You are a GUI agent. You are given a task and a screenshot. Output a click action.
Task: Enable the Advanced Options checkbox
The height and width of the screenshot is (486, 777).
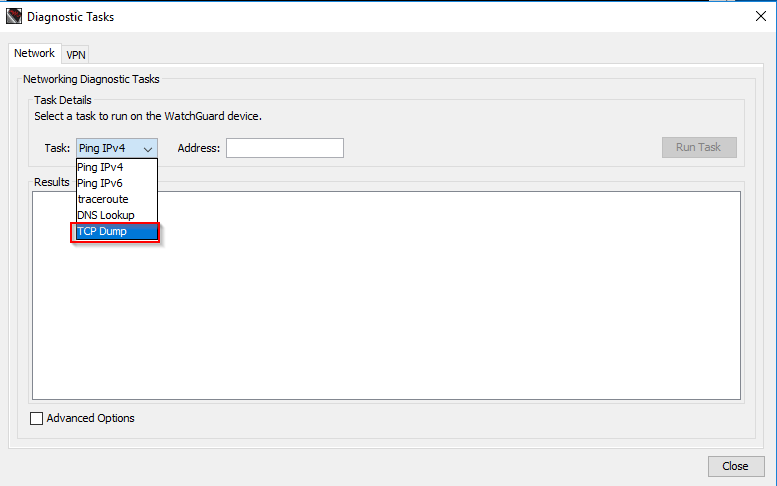click(37, 418)
